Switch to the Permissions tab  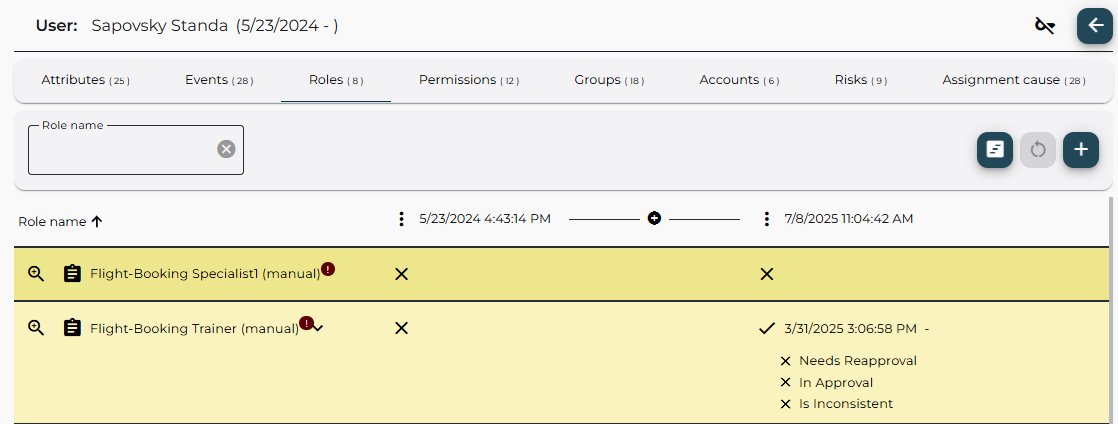[x=468, y=80]
